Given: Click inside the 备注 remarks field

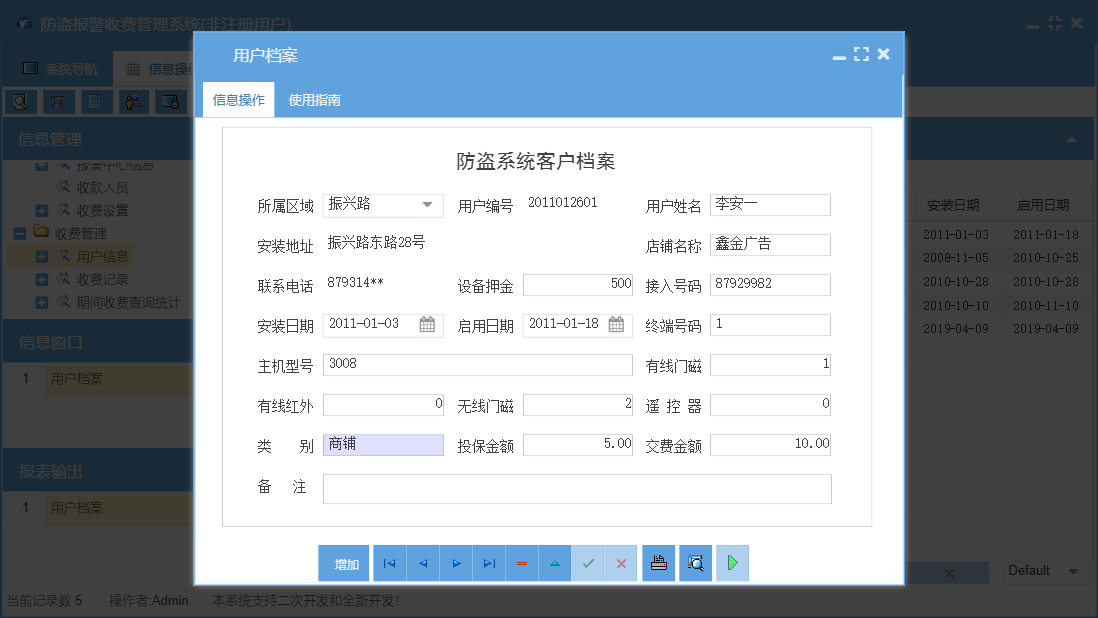Looking at the screenshot, I should 580,488.
